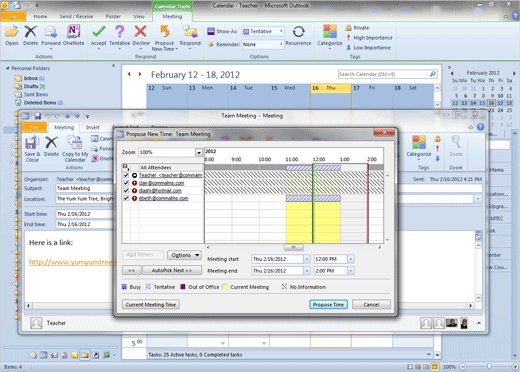Viewport: 520px width, 372px height.
Task: Accept the meeting request
Action: click(x=99, y=37)
